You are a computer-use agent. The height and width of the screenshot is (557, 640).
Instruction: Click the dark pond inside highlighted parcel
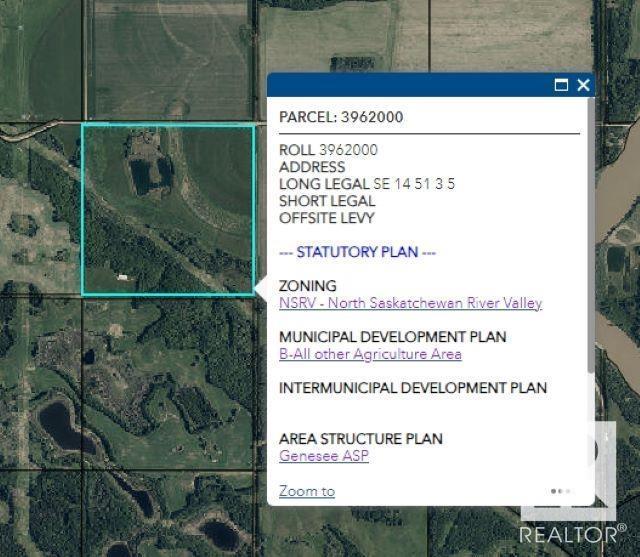[147, 177]
